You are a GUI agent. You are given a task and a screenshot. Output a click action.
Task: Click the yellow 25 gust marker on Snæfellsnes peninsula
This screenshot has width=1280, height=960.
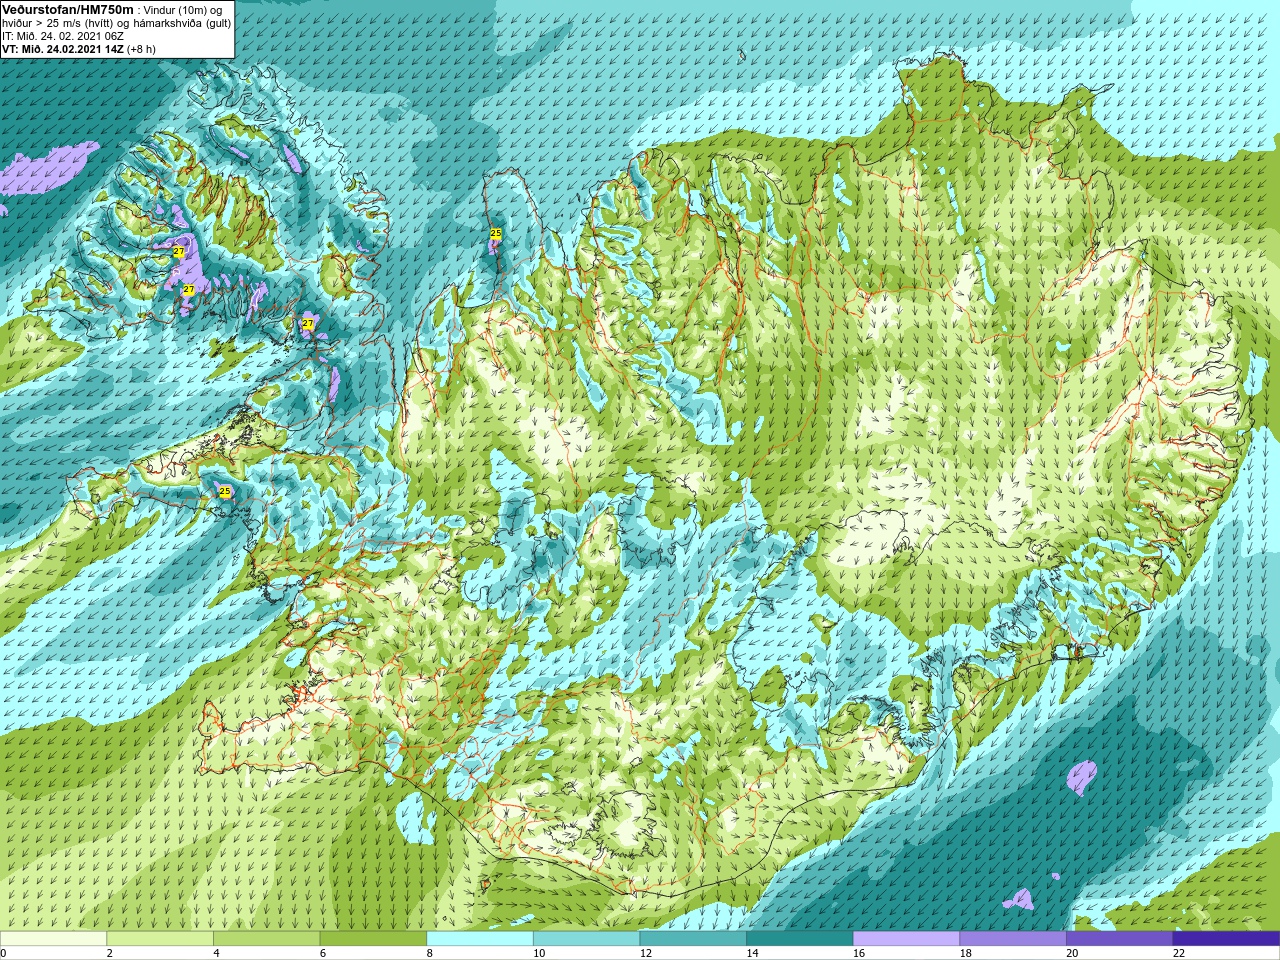click(x=225, y=491)
